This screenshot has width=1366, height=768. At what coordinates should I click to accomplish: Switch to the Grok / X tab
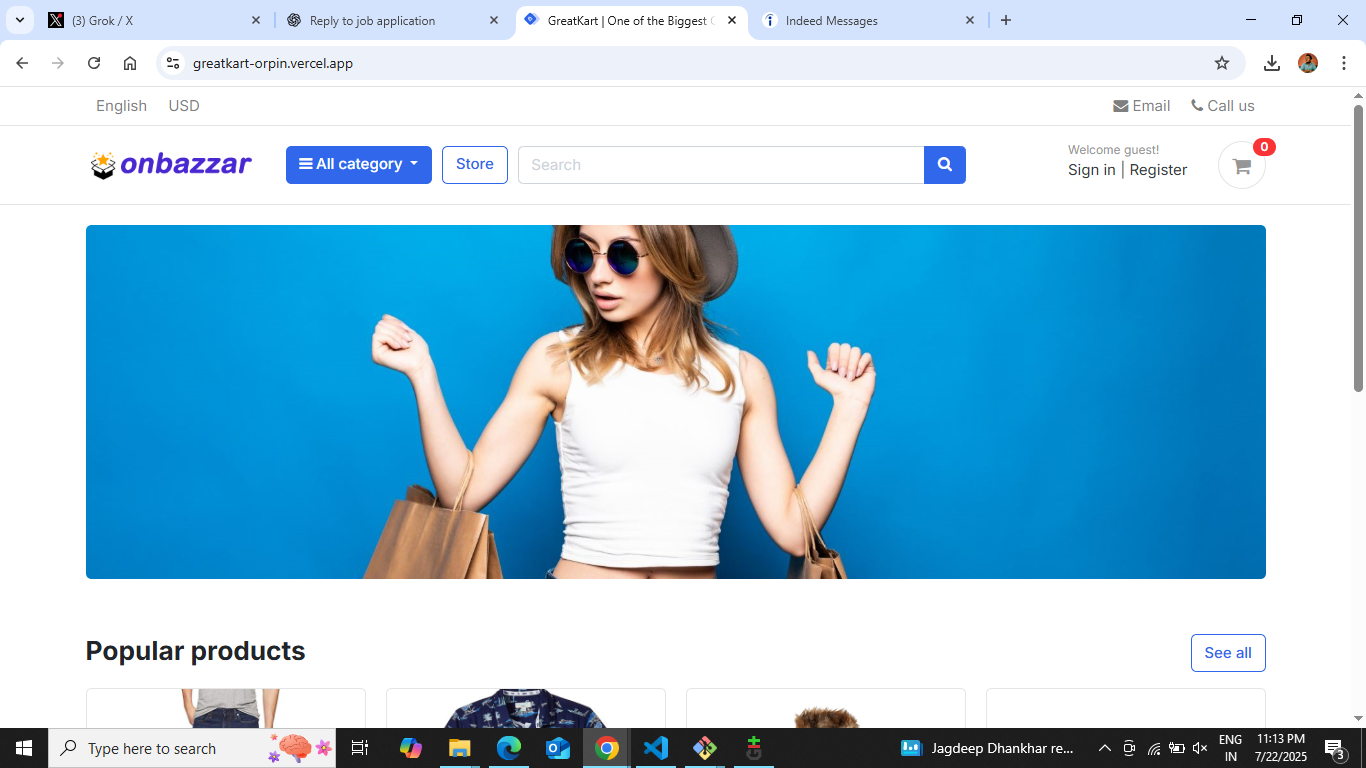[x=156, y=20]
